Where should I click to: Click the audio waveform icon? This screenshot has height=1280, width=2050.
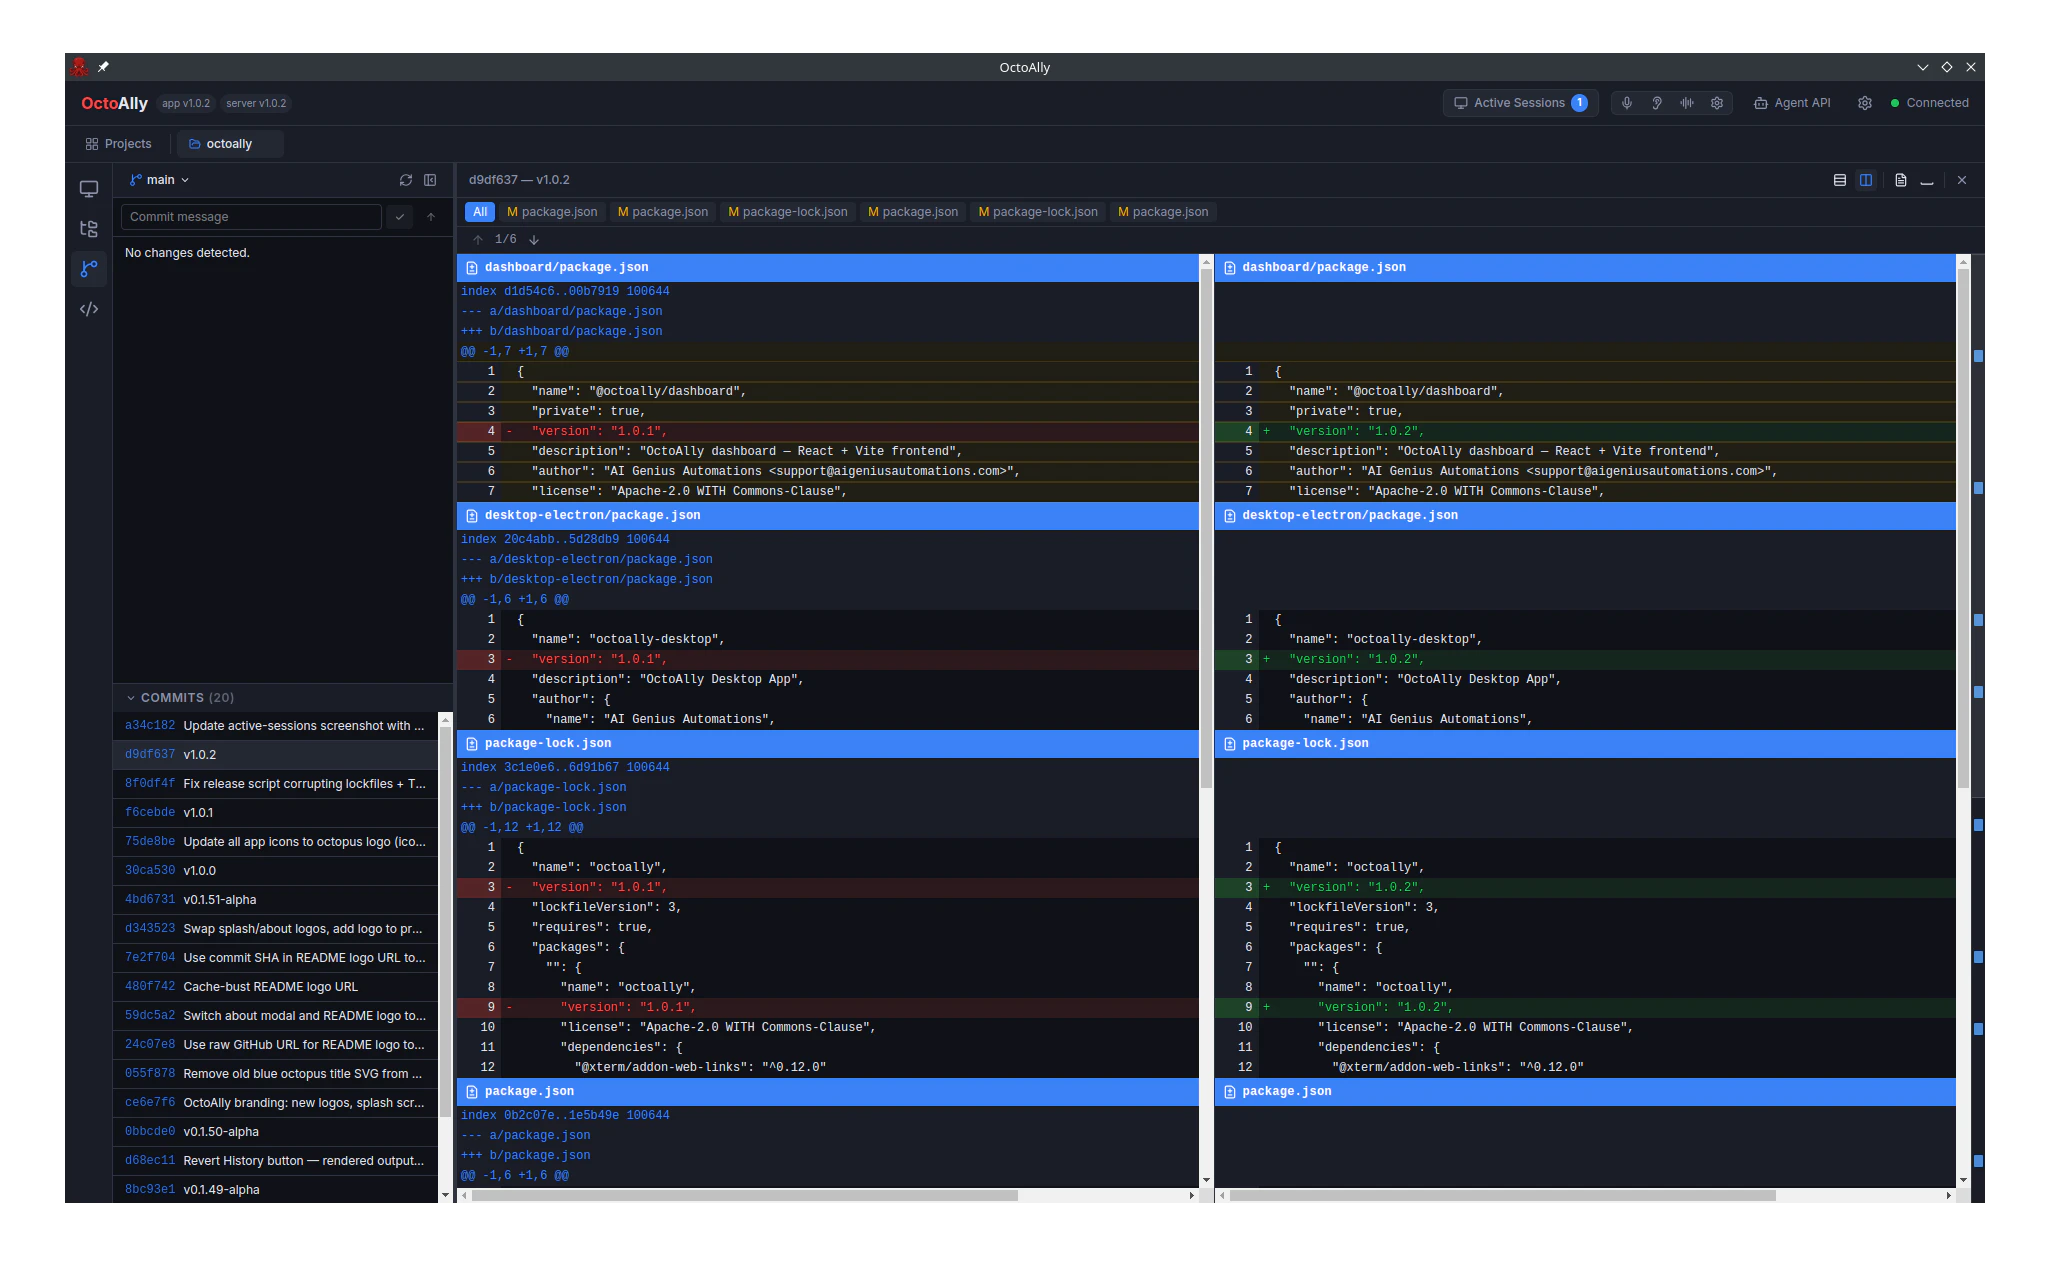coord(1687,103)
